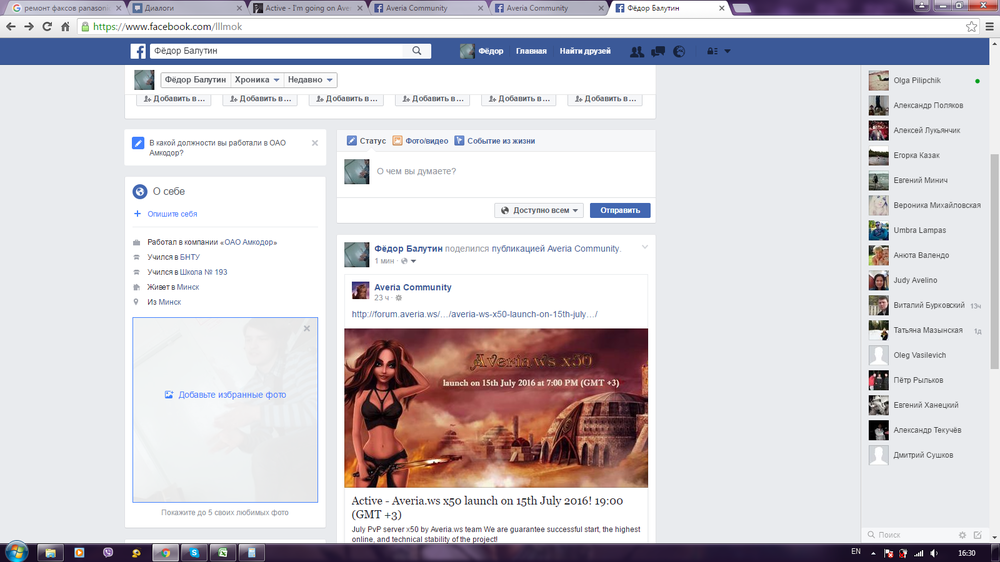Open the forum.averia.ws post URL link

tap(474, 314)
